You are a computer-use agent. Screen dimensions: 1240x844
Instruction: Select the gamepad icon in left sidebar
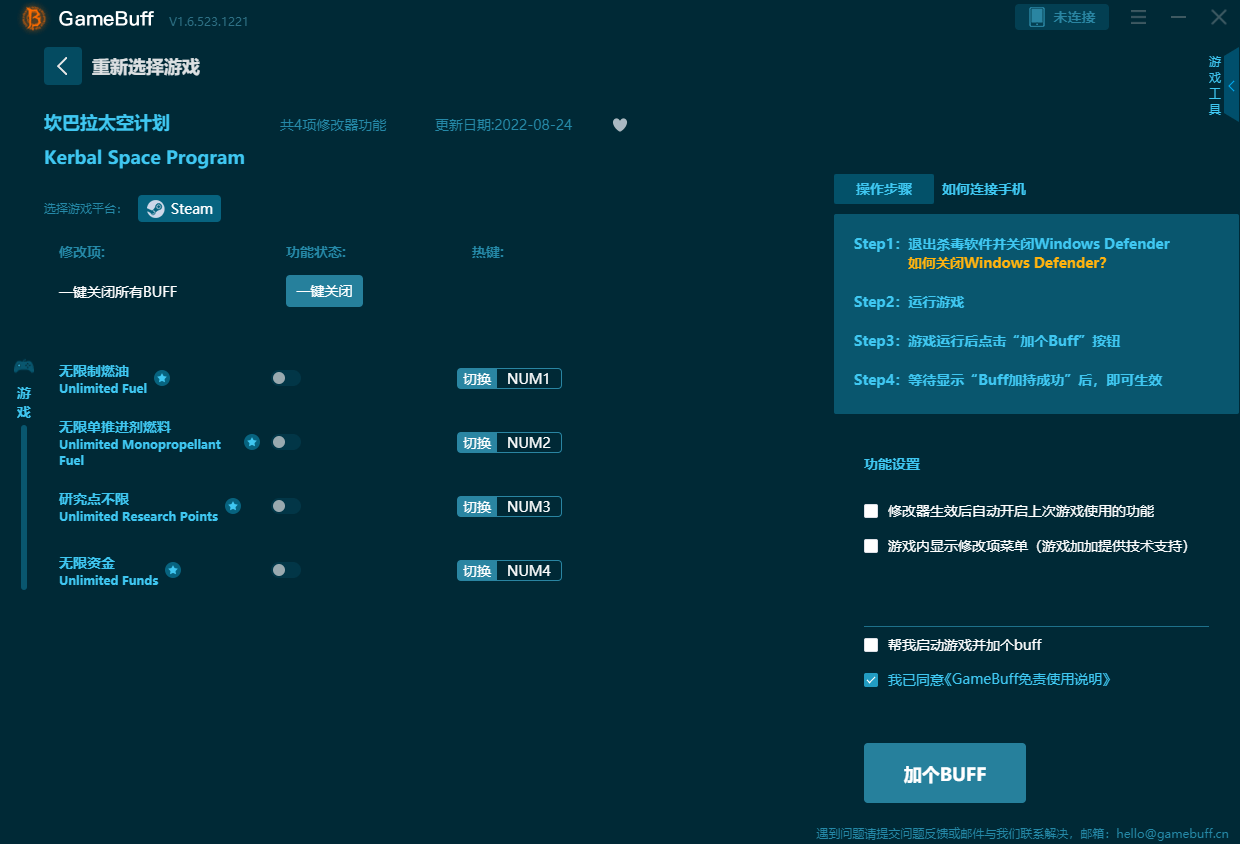click(x=24, y=367)
